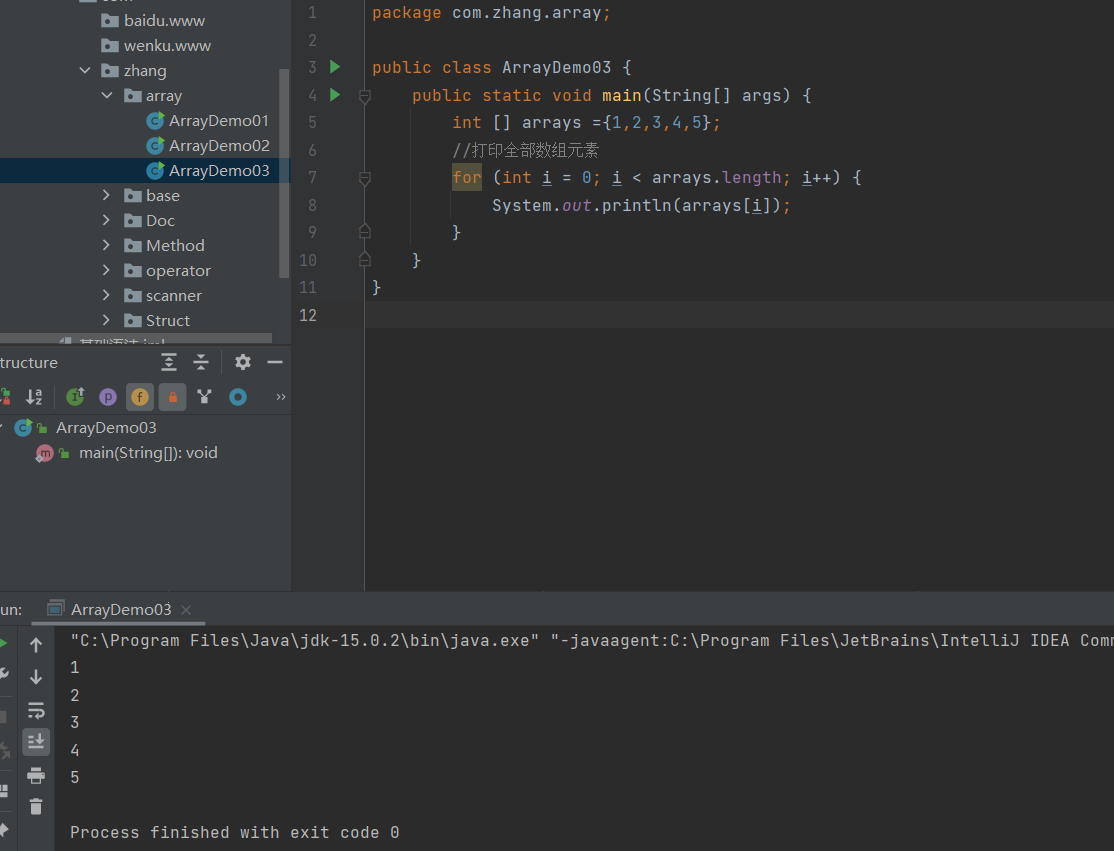Toggle Scroll to End in run console
Viewport: 1114px width, 851px height.
coord(36,742)
